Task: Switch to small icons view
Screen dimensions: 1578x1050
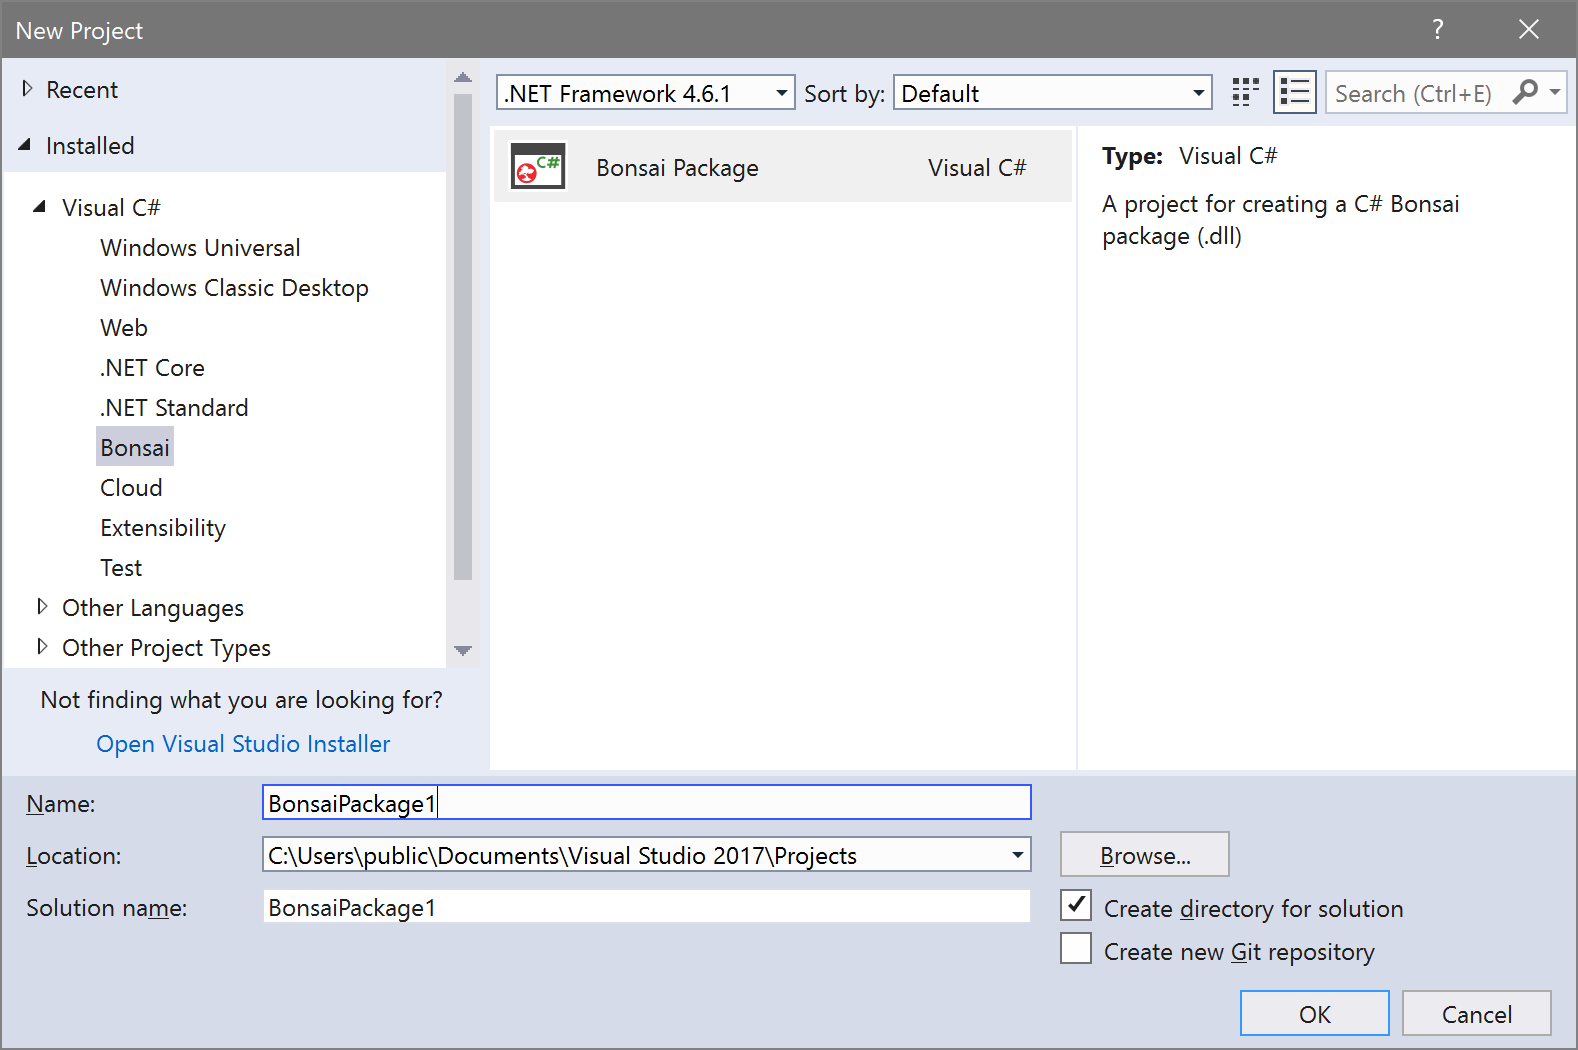Action: click(x=1245, y=93)
